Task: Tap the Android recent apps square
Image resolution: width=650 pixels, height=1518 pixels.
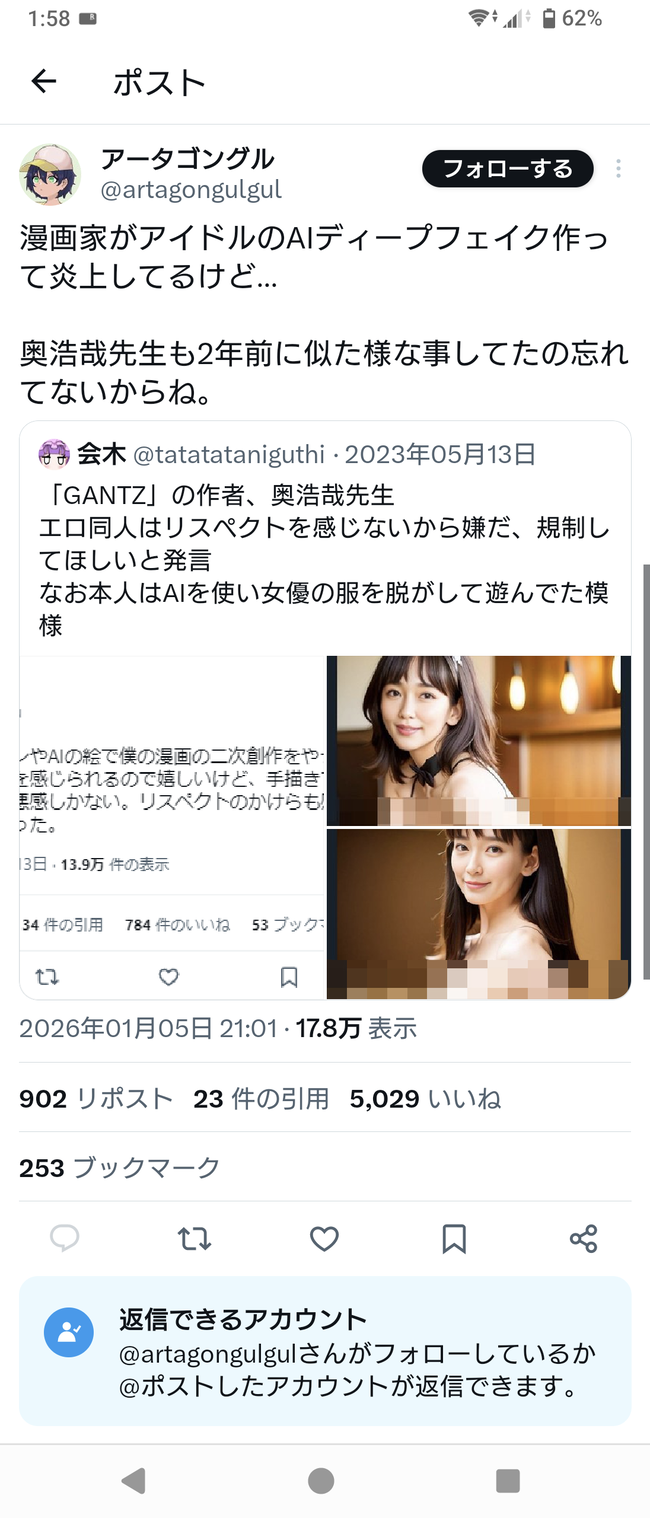Action: (x=508, y=1480)
